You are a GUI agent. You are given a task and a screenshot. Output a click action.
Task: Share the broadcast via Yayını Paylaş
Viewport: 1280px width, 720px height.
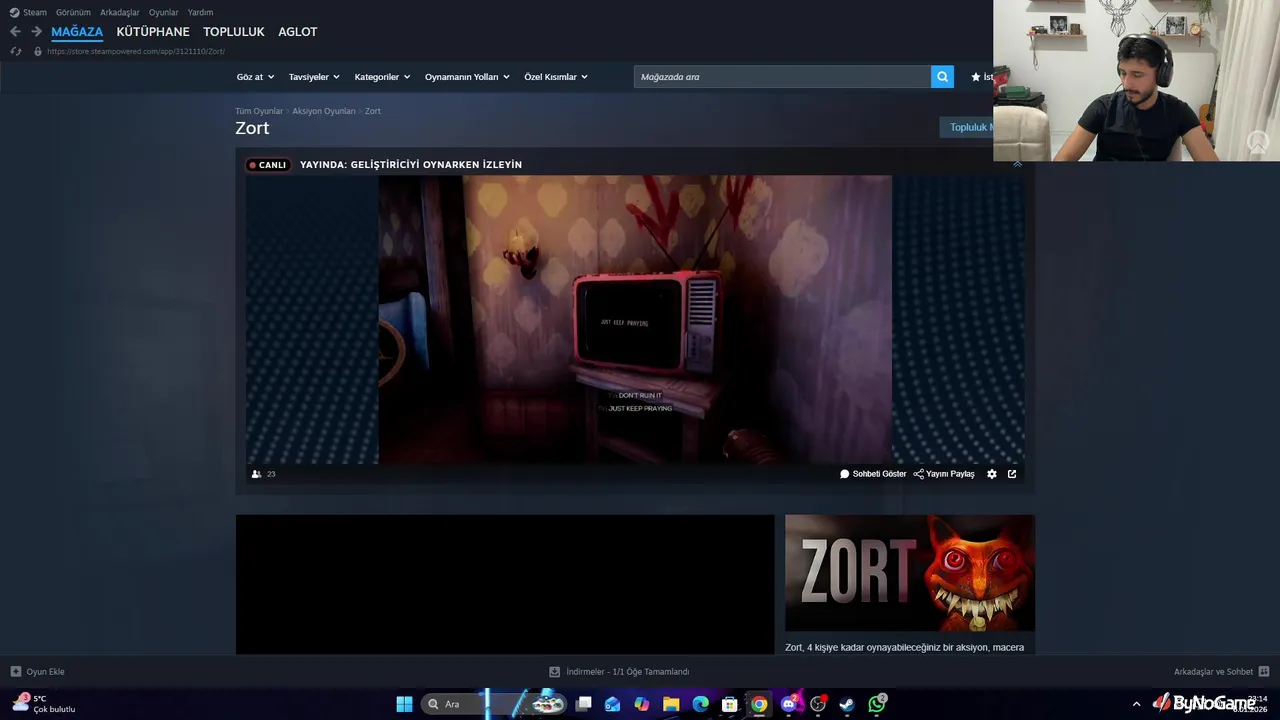944,474
